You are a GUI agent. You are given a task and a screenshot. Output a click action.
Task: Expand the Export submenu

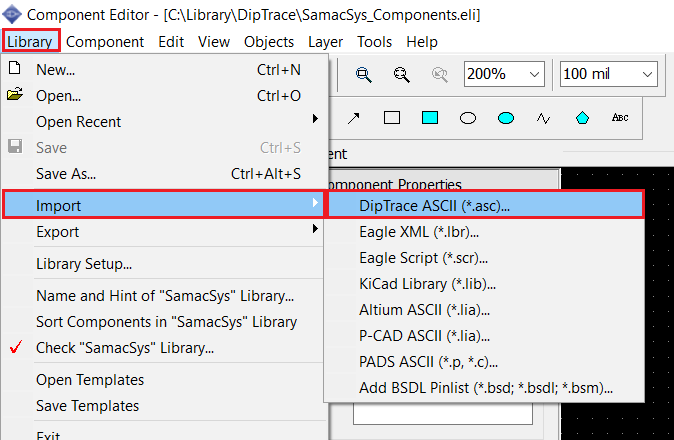pos(163,232)
